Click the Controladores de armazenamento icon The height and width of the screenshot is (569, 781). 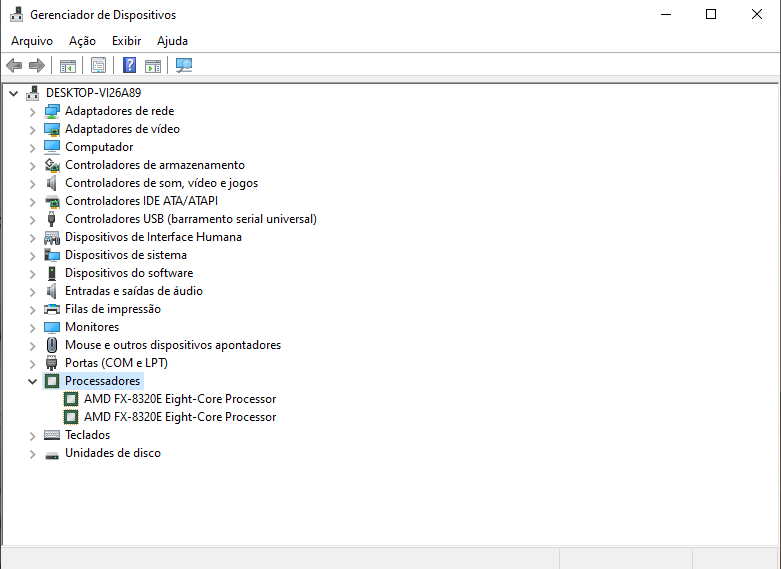52,165
